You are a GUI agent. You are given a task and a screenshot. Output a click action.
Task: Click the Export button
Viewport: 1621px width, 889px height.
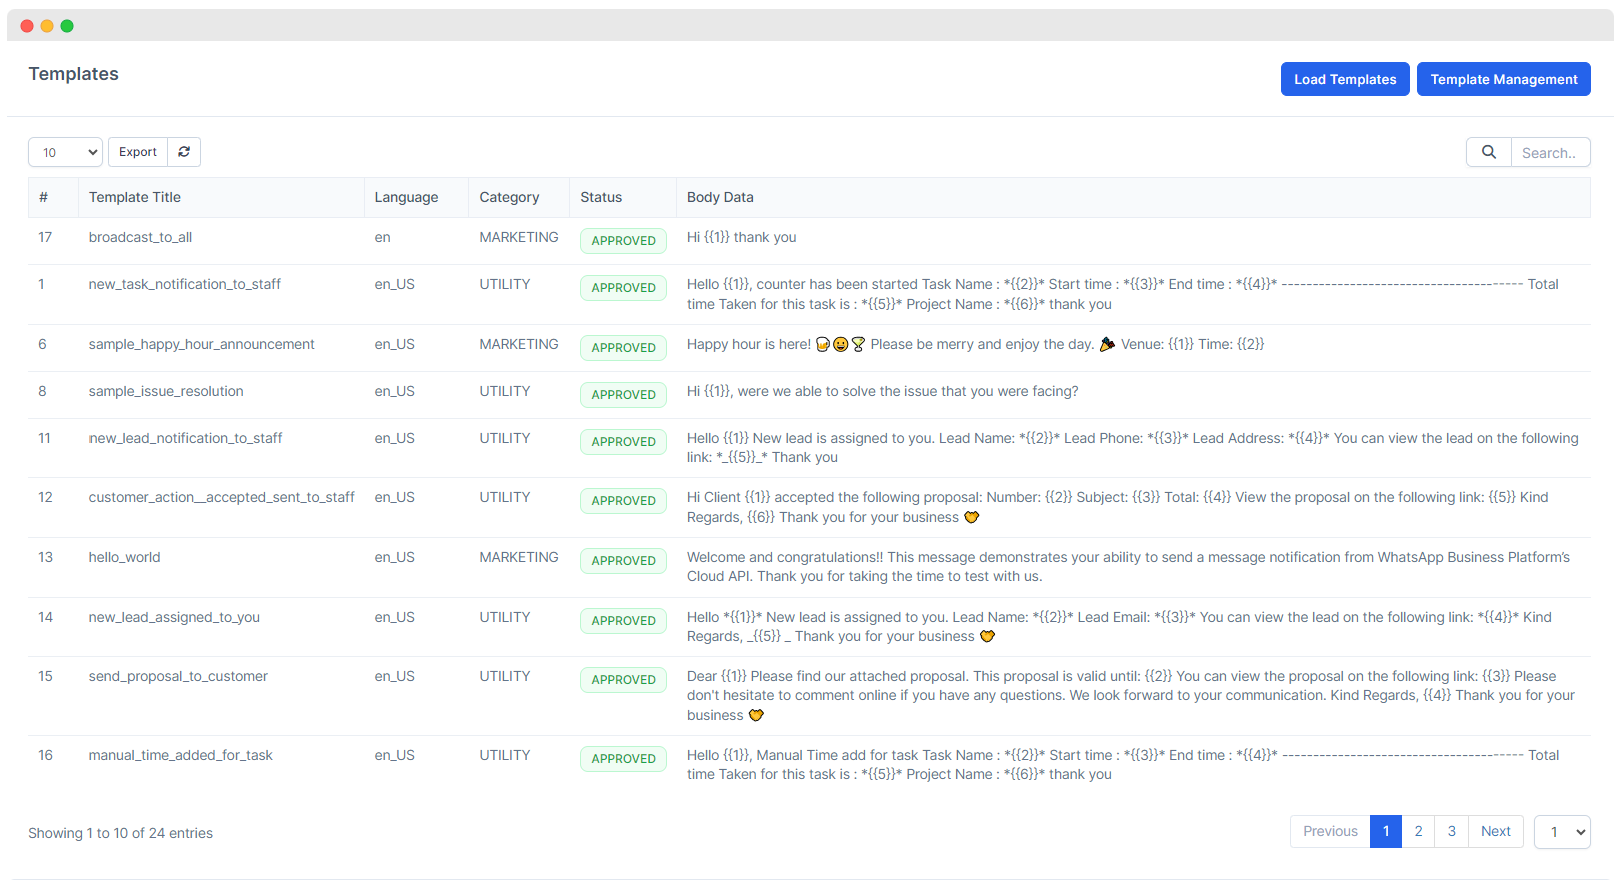tap(138, 152)
